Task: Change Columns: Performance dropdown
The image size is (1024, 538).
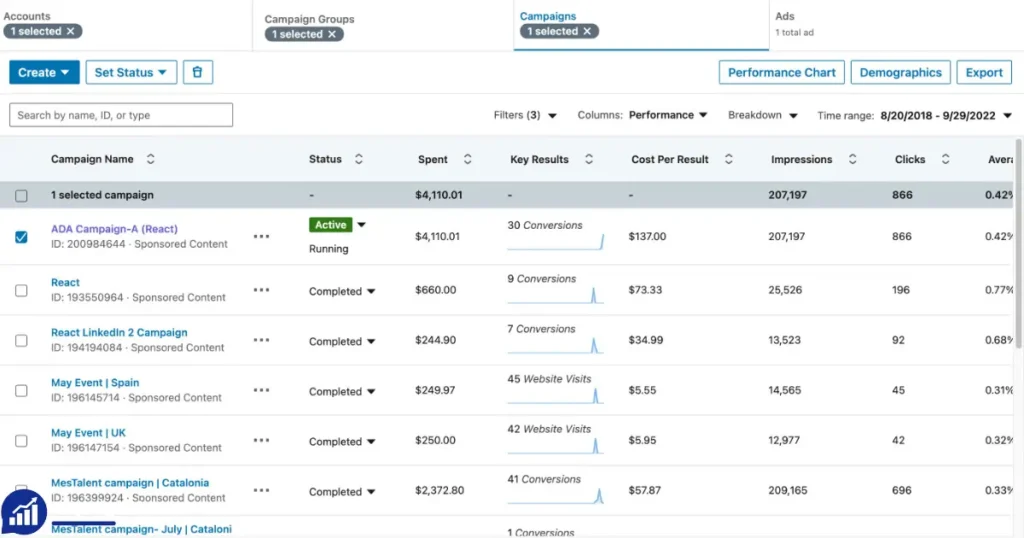Action: [643, 116]
